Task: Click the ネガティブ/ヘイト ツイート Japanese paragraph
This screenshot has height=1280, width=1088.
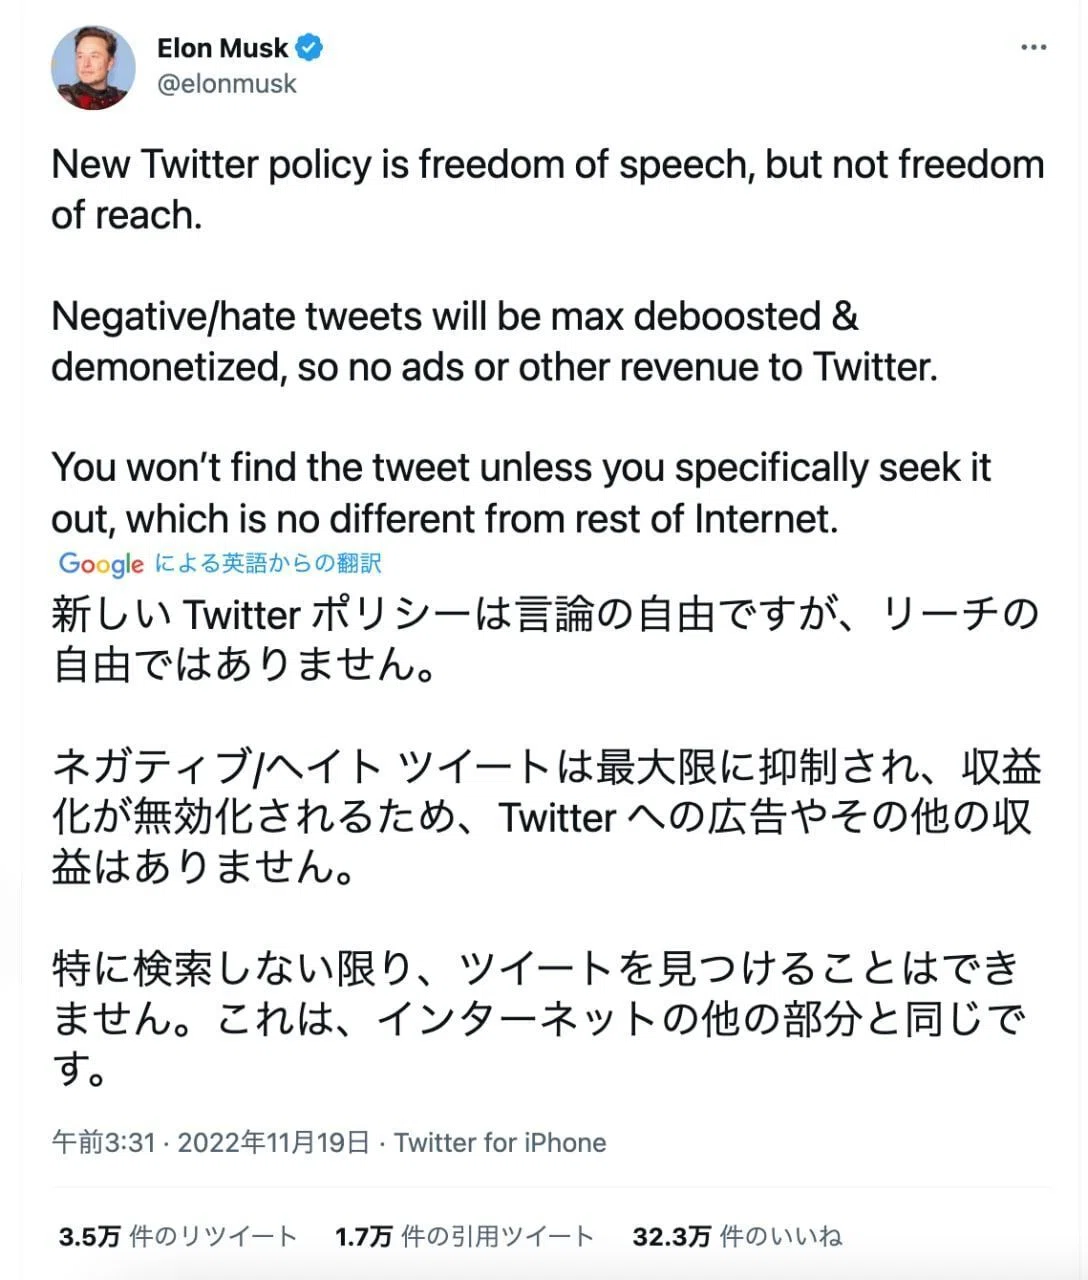Action: pos(546,818)
